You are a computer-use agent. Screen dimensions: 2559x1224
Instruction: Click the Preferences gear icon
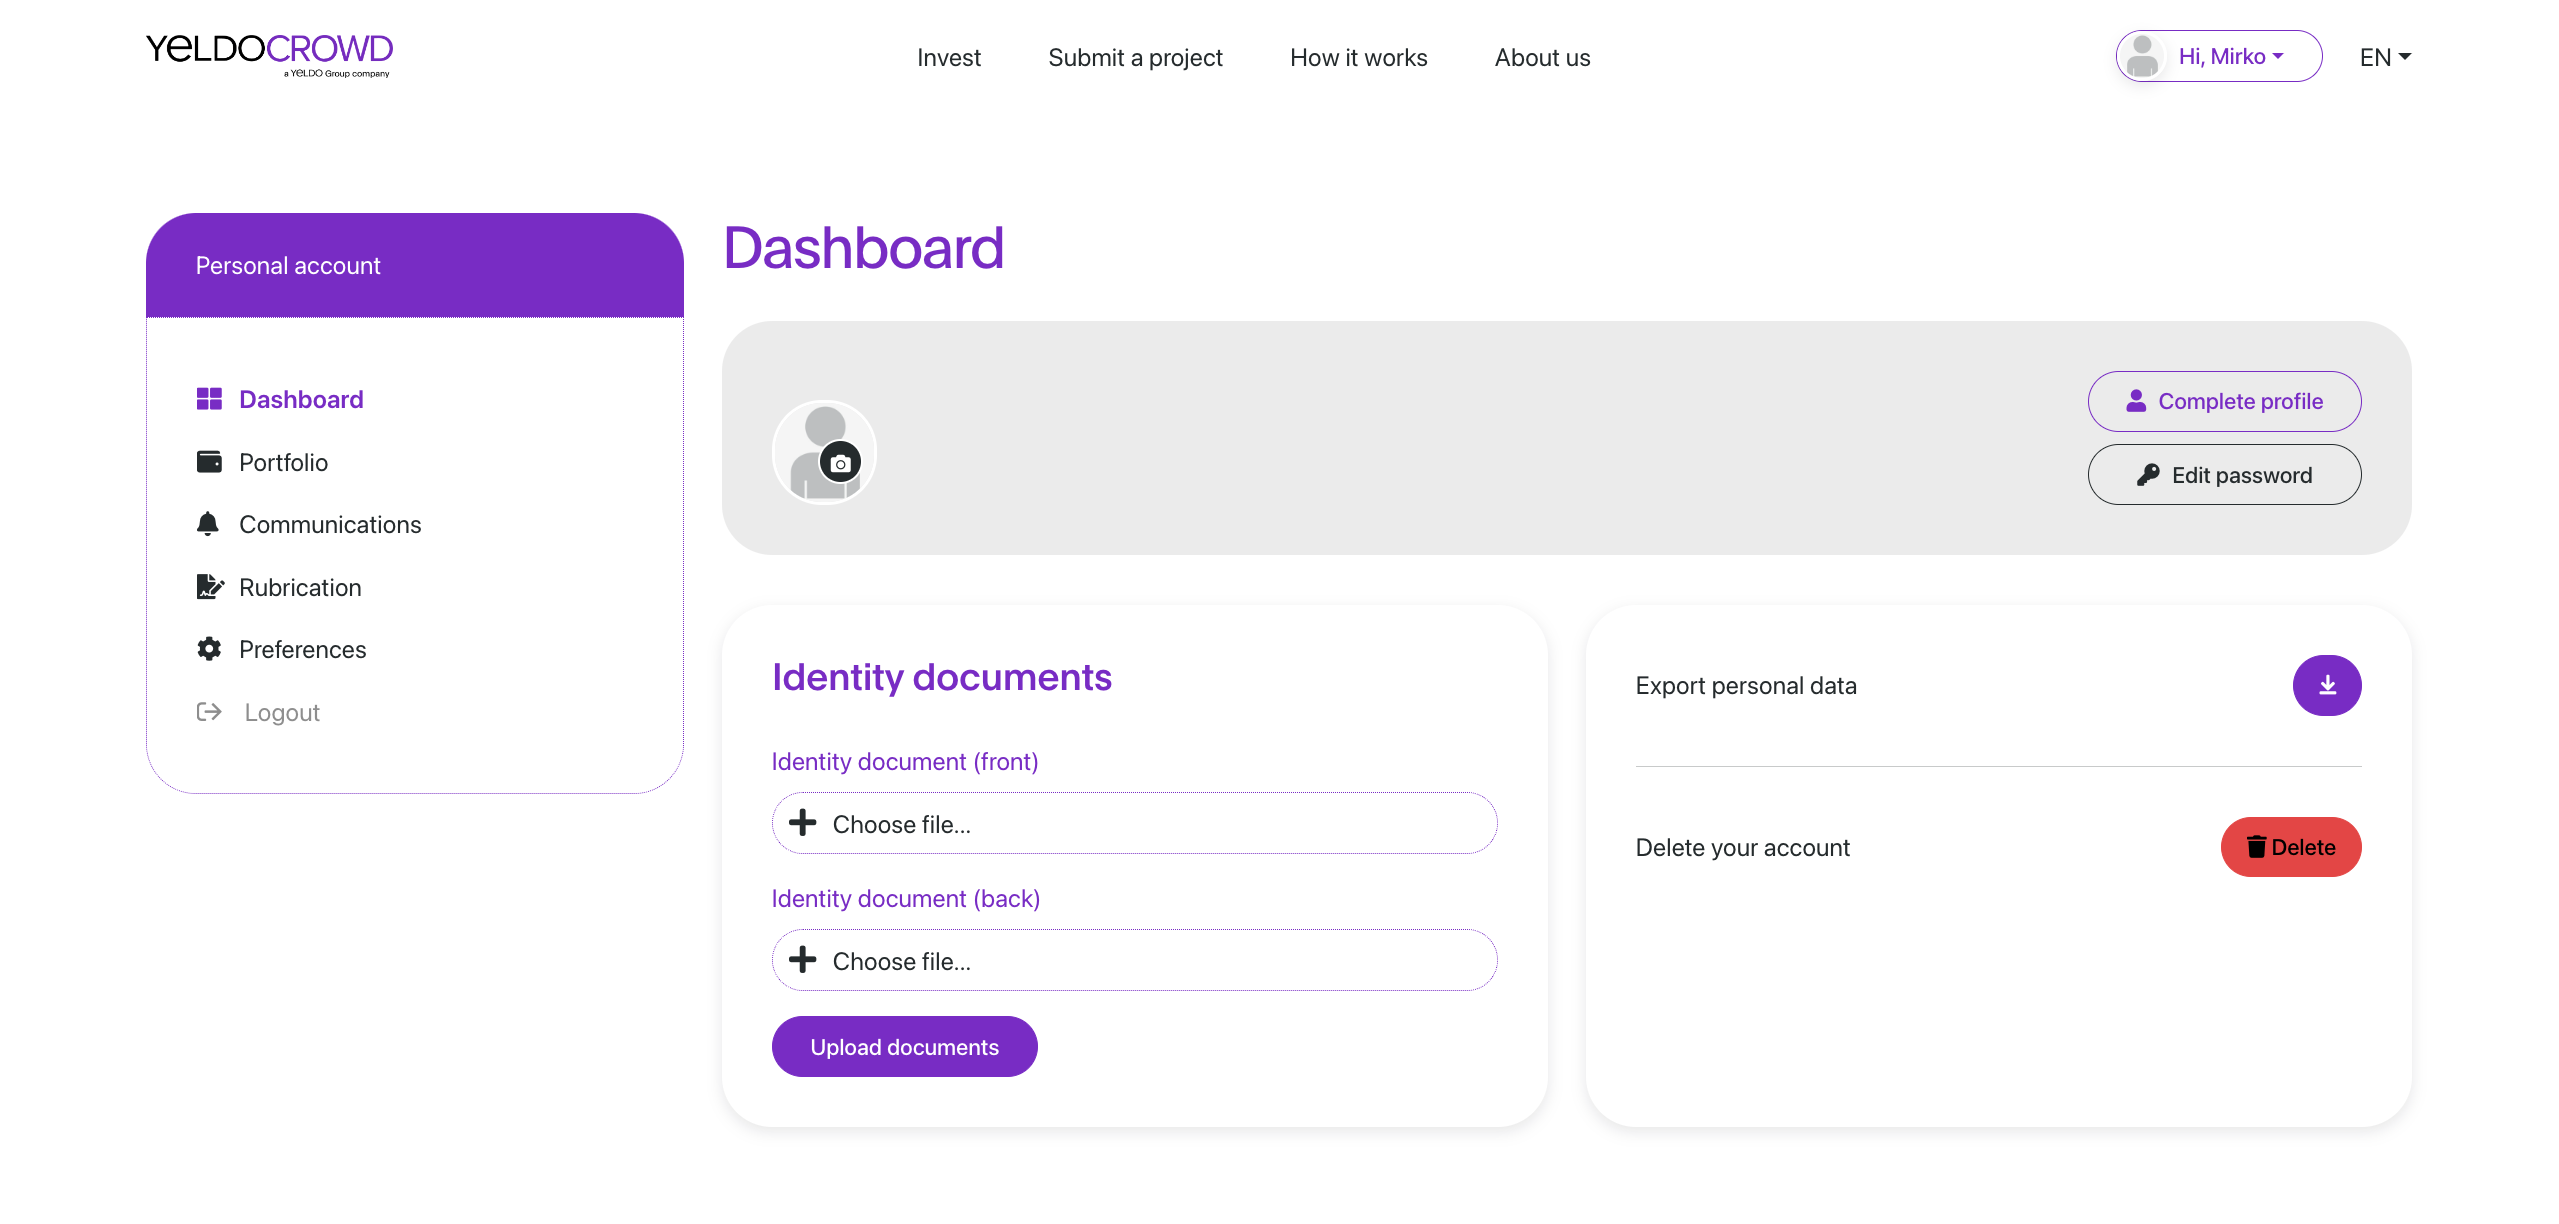pyautogui.click(x=209, y=649)
